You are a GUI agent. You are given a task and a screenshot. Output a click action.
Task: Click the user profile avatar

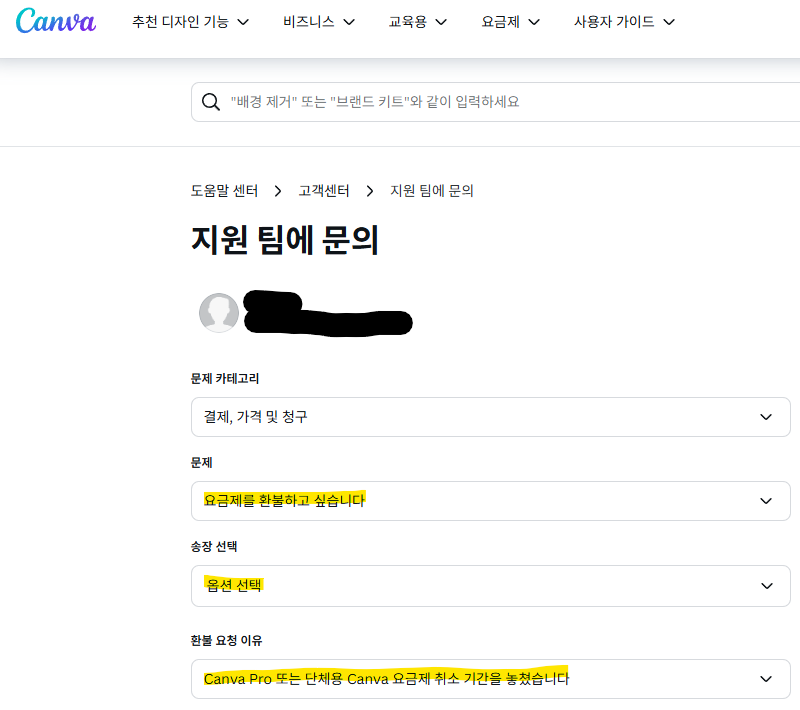[x=219, y=313]
